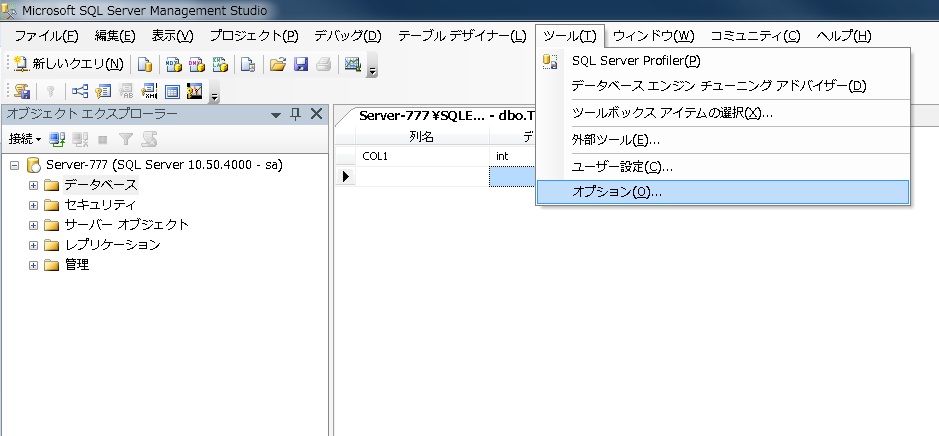
Task: Click the Database Engine Query icon
Action: point(145,64)
